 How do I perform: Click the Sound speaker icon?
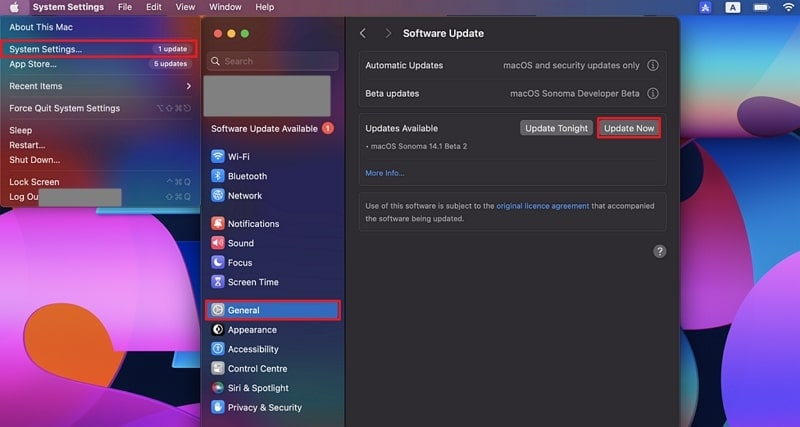218,242
